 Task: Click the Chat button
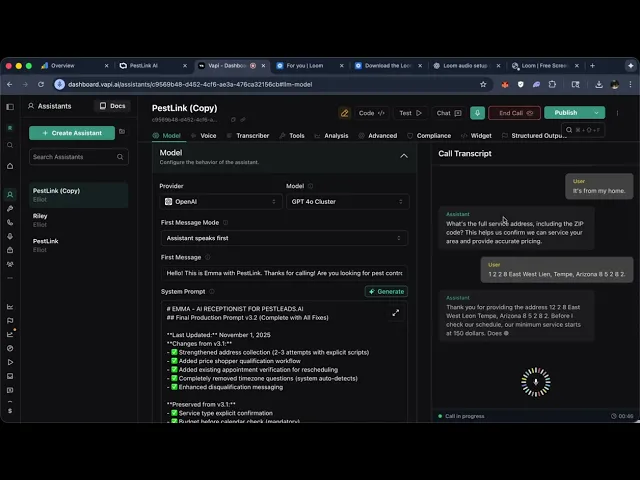[449, 113]
